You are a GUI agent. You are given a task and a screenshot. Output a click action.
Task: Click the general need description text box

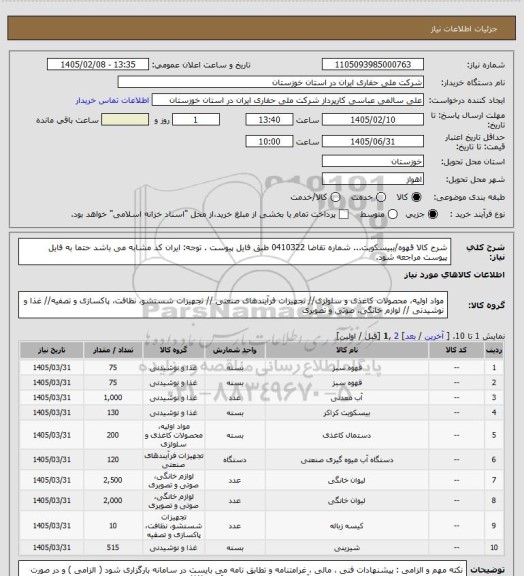click(234, 252)
